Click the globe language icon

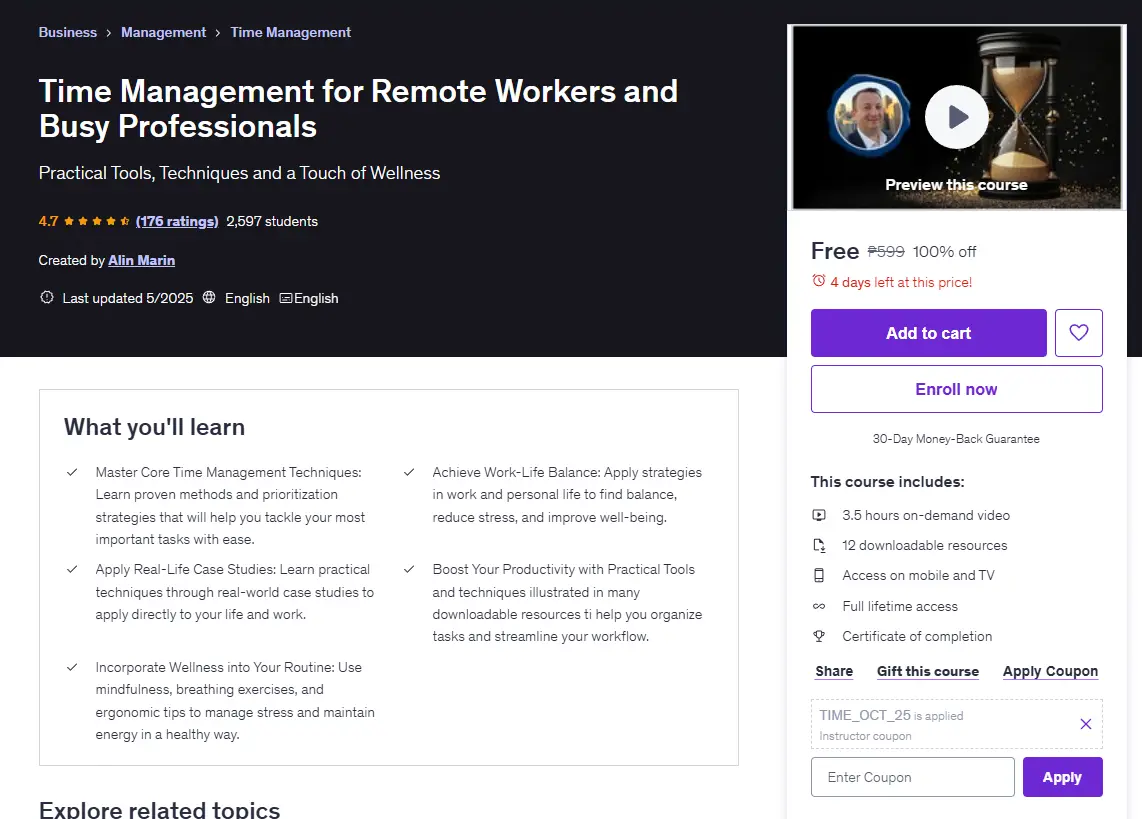[209, 297]
